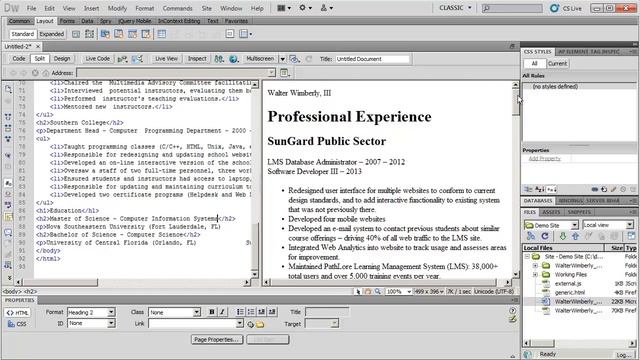Toggle bold formatting in Properties
Viewport: 640px width, 360px height.
point(211,312)
